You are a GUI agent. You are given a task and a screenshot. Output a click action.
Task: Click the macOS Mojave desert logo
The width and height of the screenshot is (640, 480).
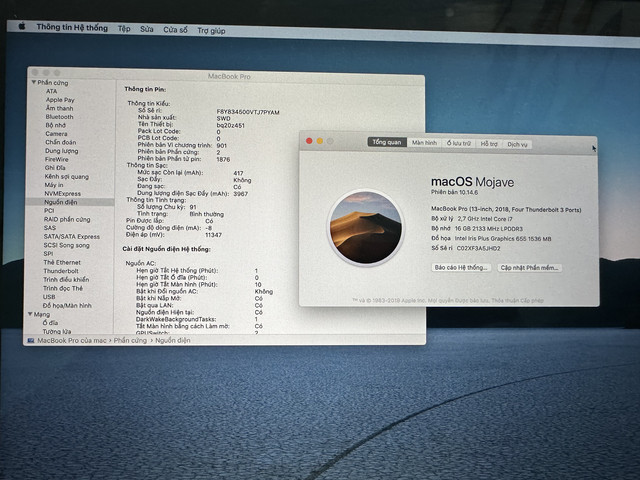tap(366, 227)
